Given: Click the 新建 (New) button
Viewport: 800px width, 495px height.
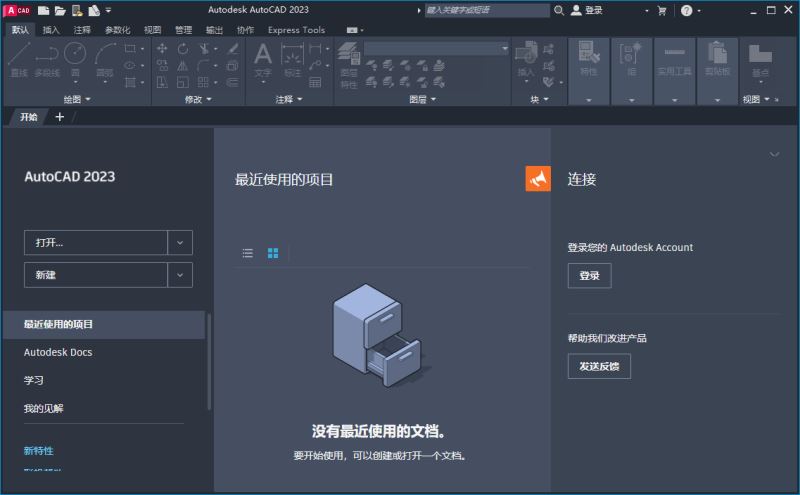Looking at the screenshot, I should tap(96, 275).
